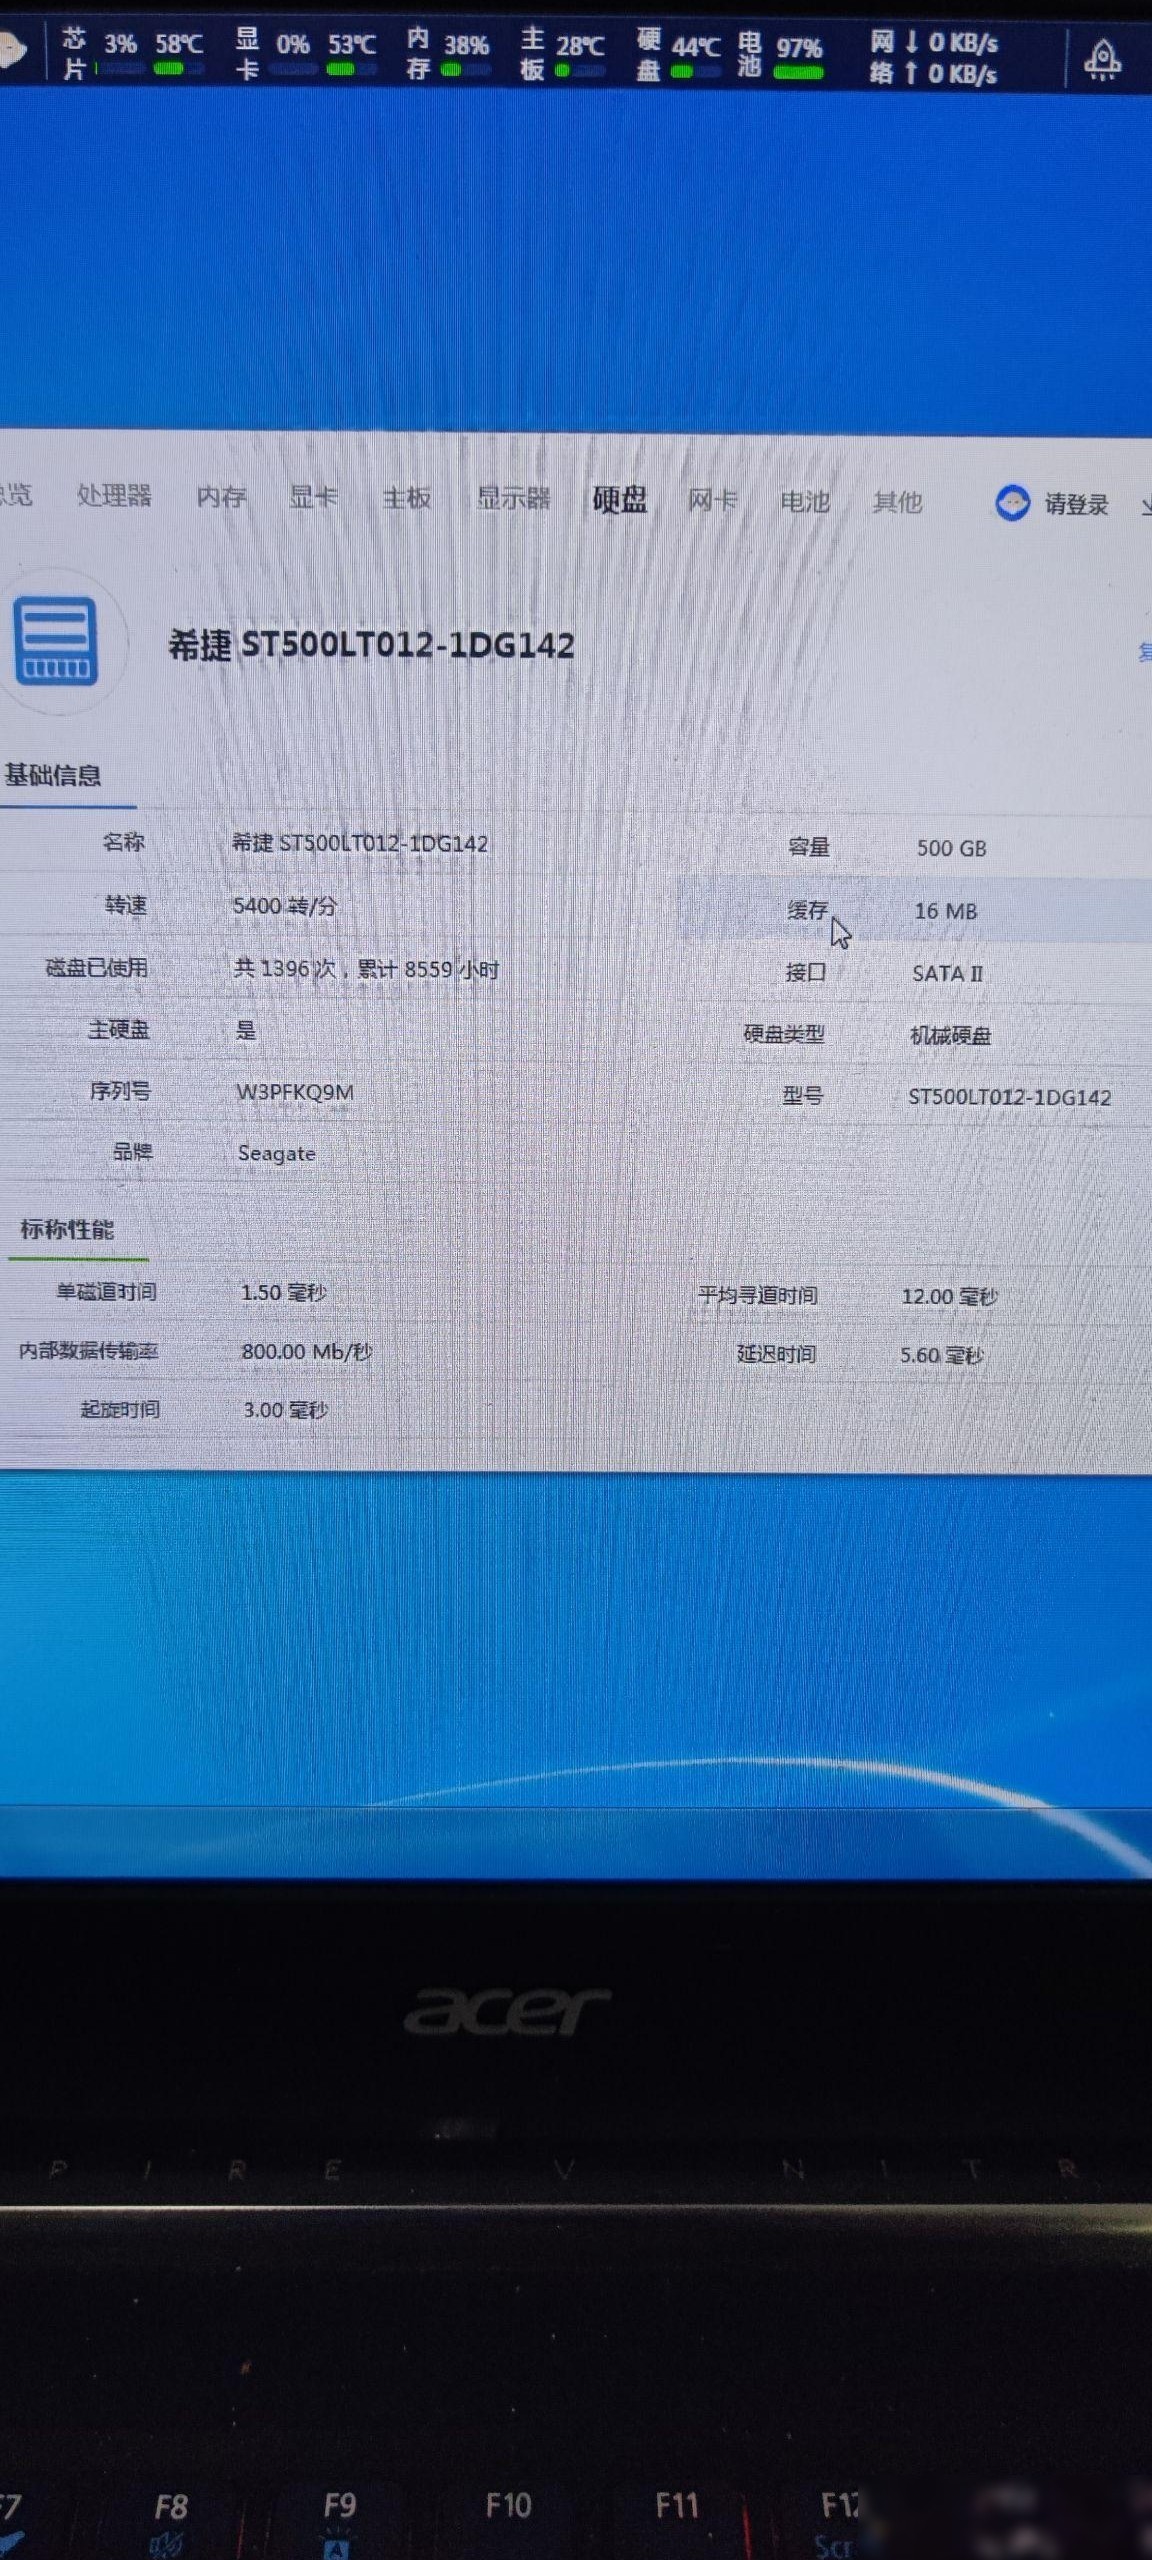Click the serial number W3PFKQ9M
The width and height of the screenshot is (1152, 2560).
tap(294, 1092)
